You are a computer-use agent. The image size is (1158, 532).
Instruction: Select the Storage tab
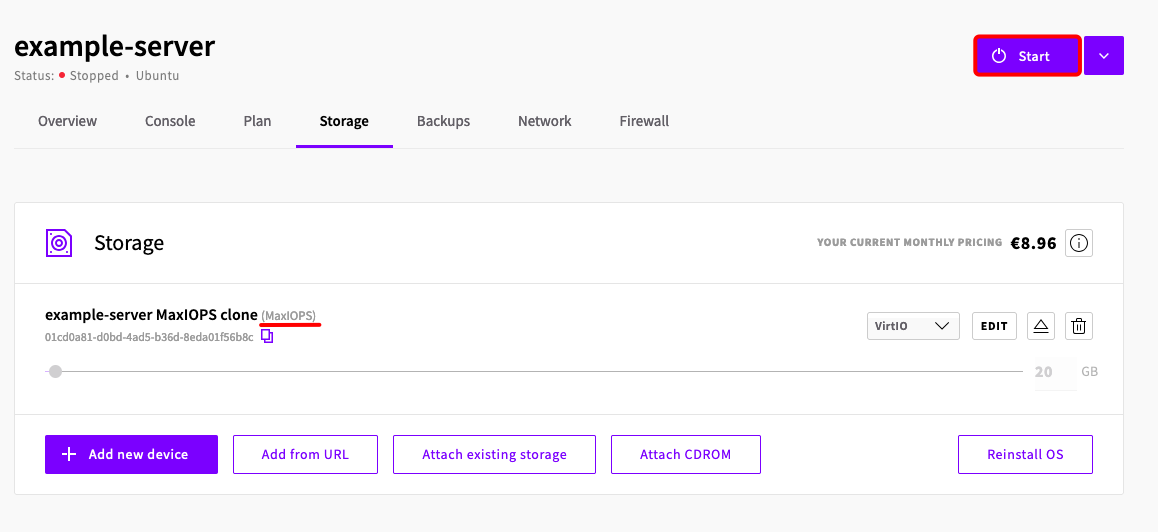[344, 121]
